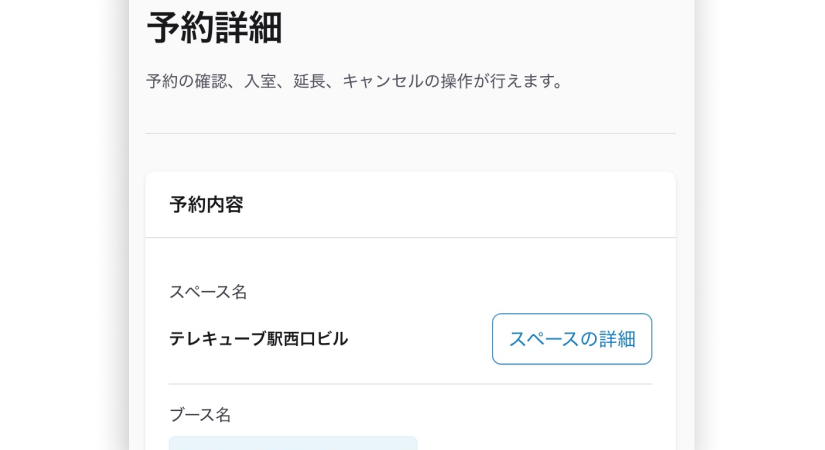
Task: Click the white margin left of the panel
Action: click(63, 225)
